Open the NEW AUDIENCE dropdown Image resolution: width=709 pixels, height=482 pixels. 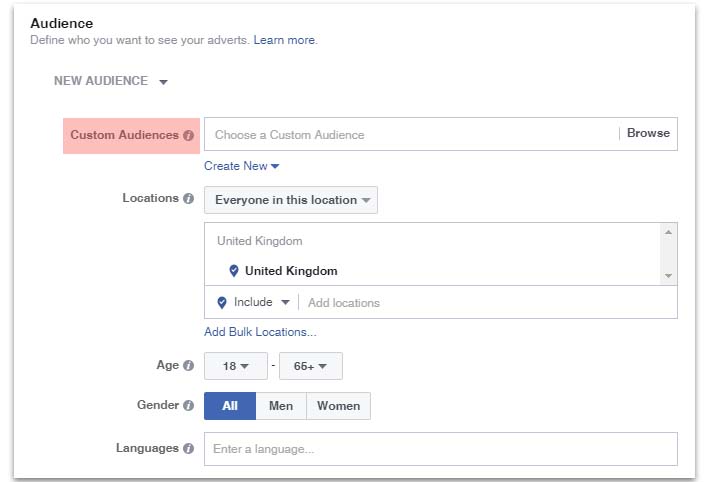pos(111,81)
